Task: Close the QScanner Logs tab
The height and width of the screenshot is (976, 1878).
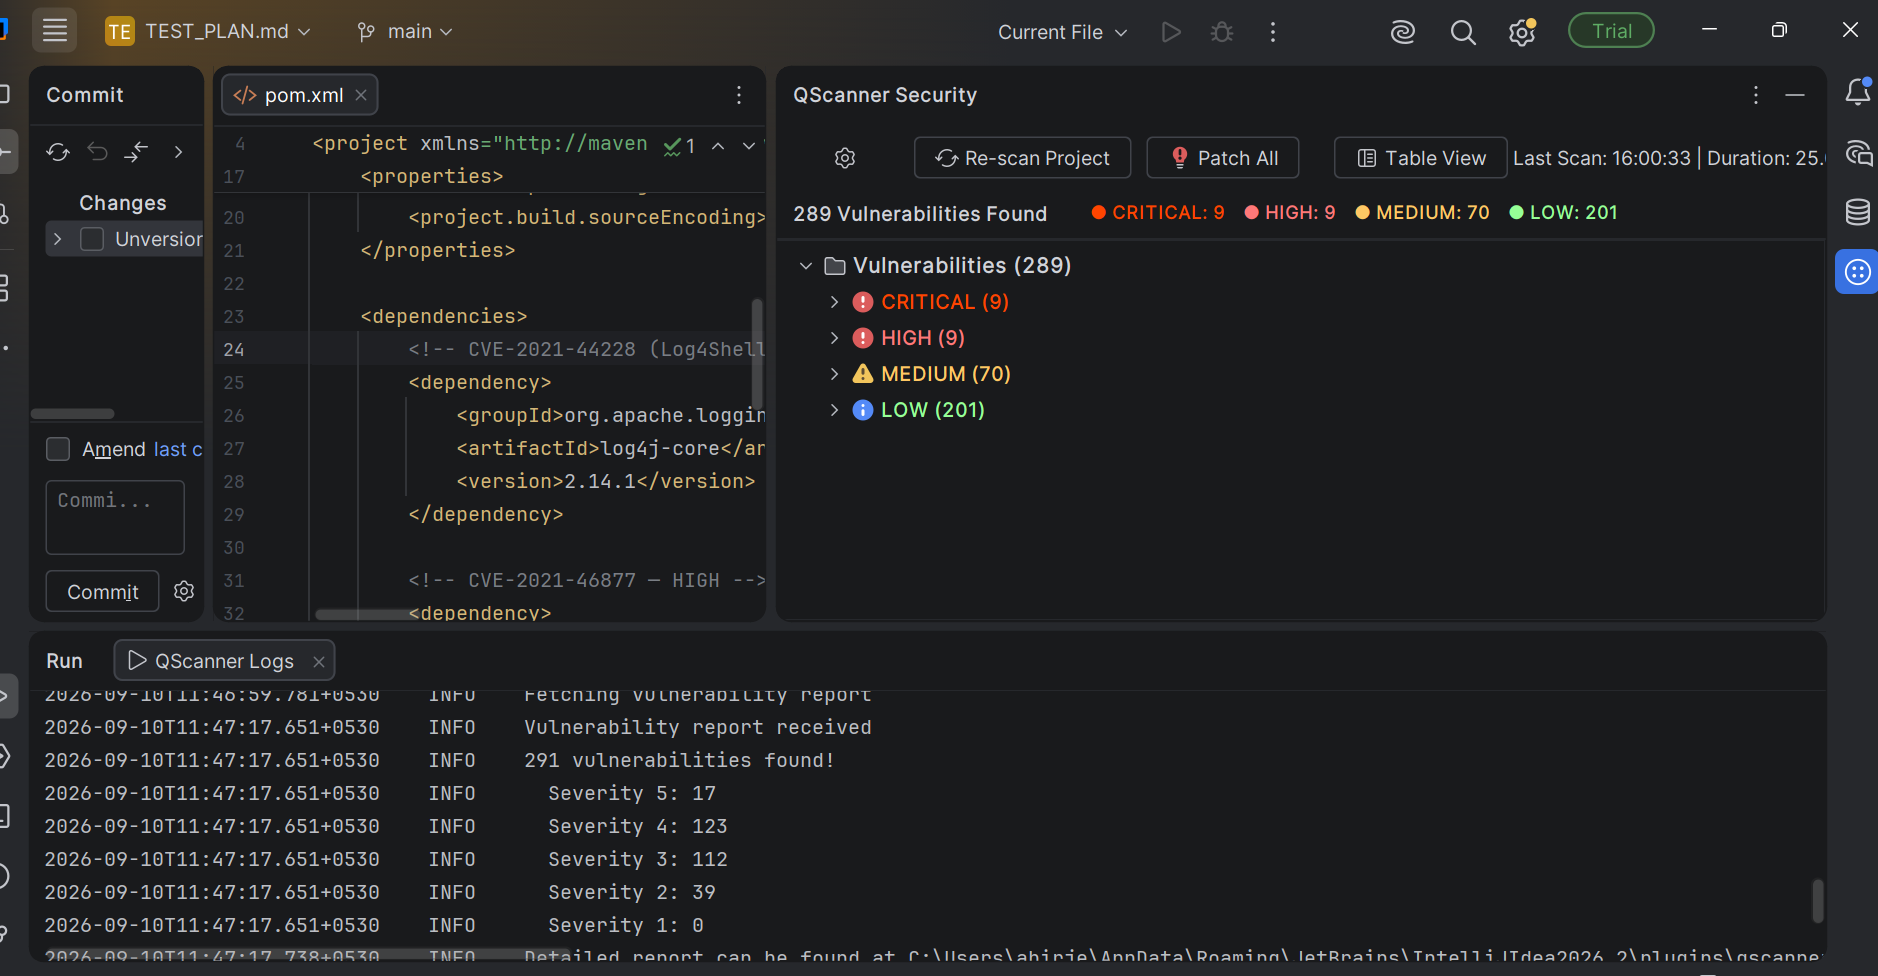Action: pos(319,662)
